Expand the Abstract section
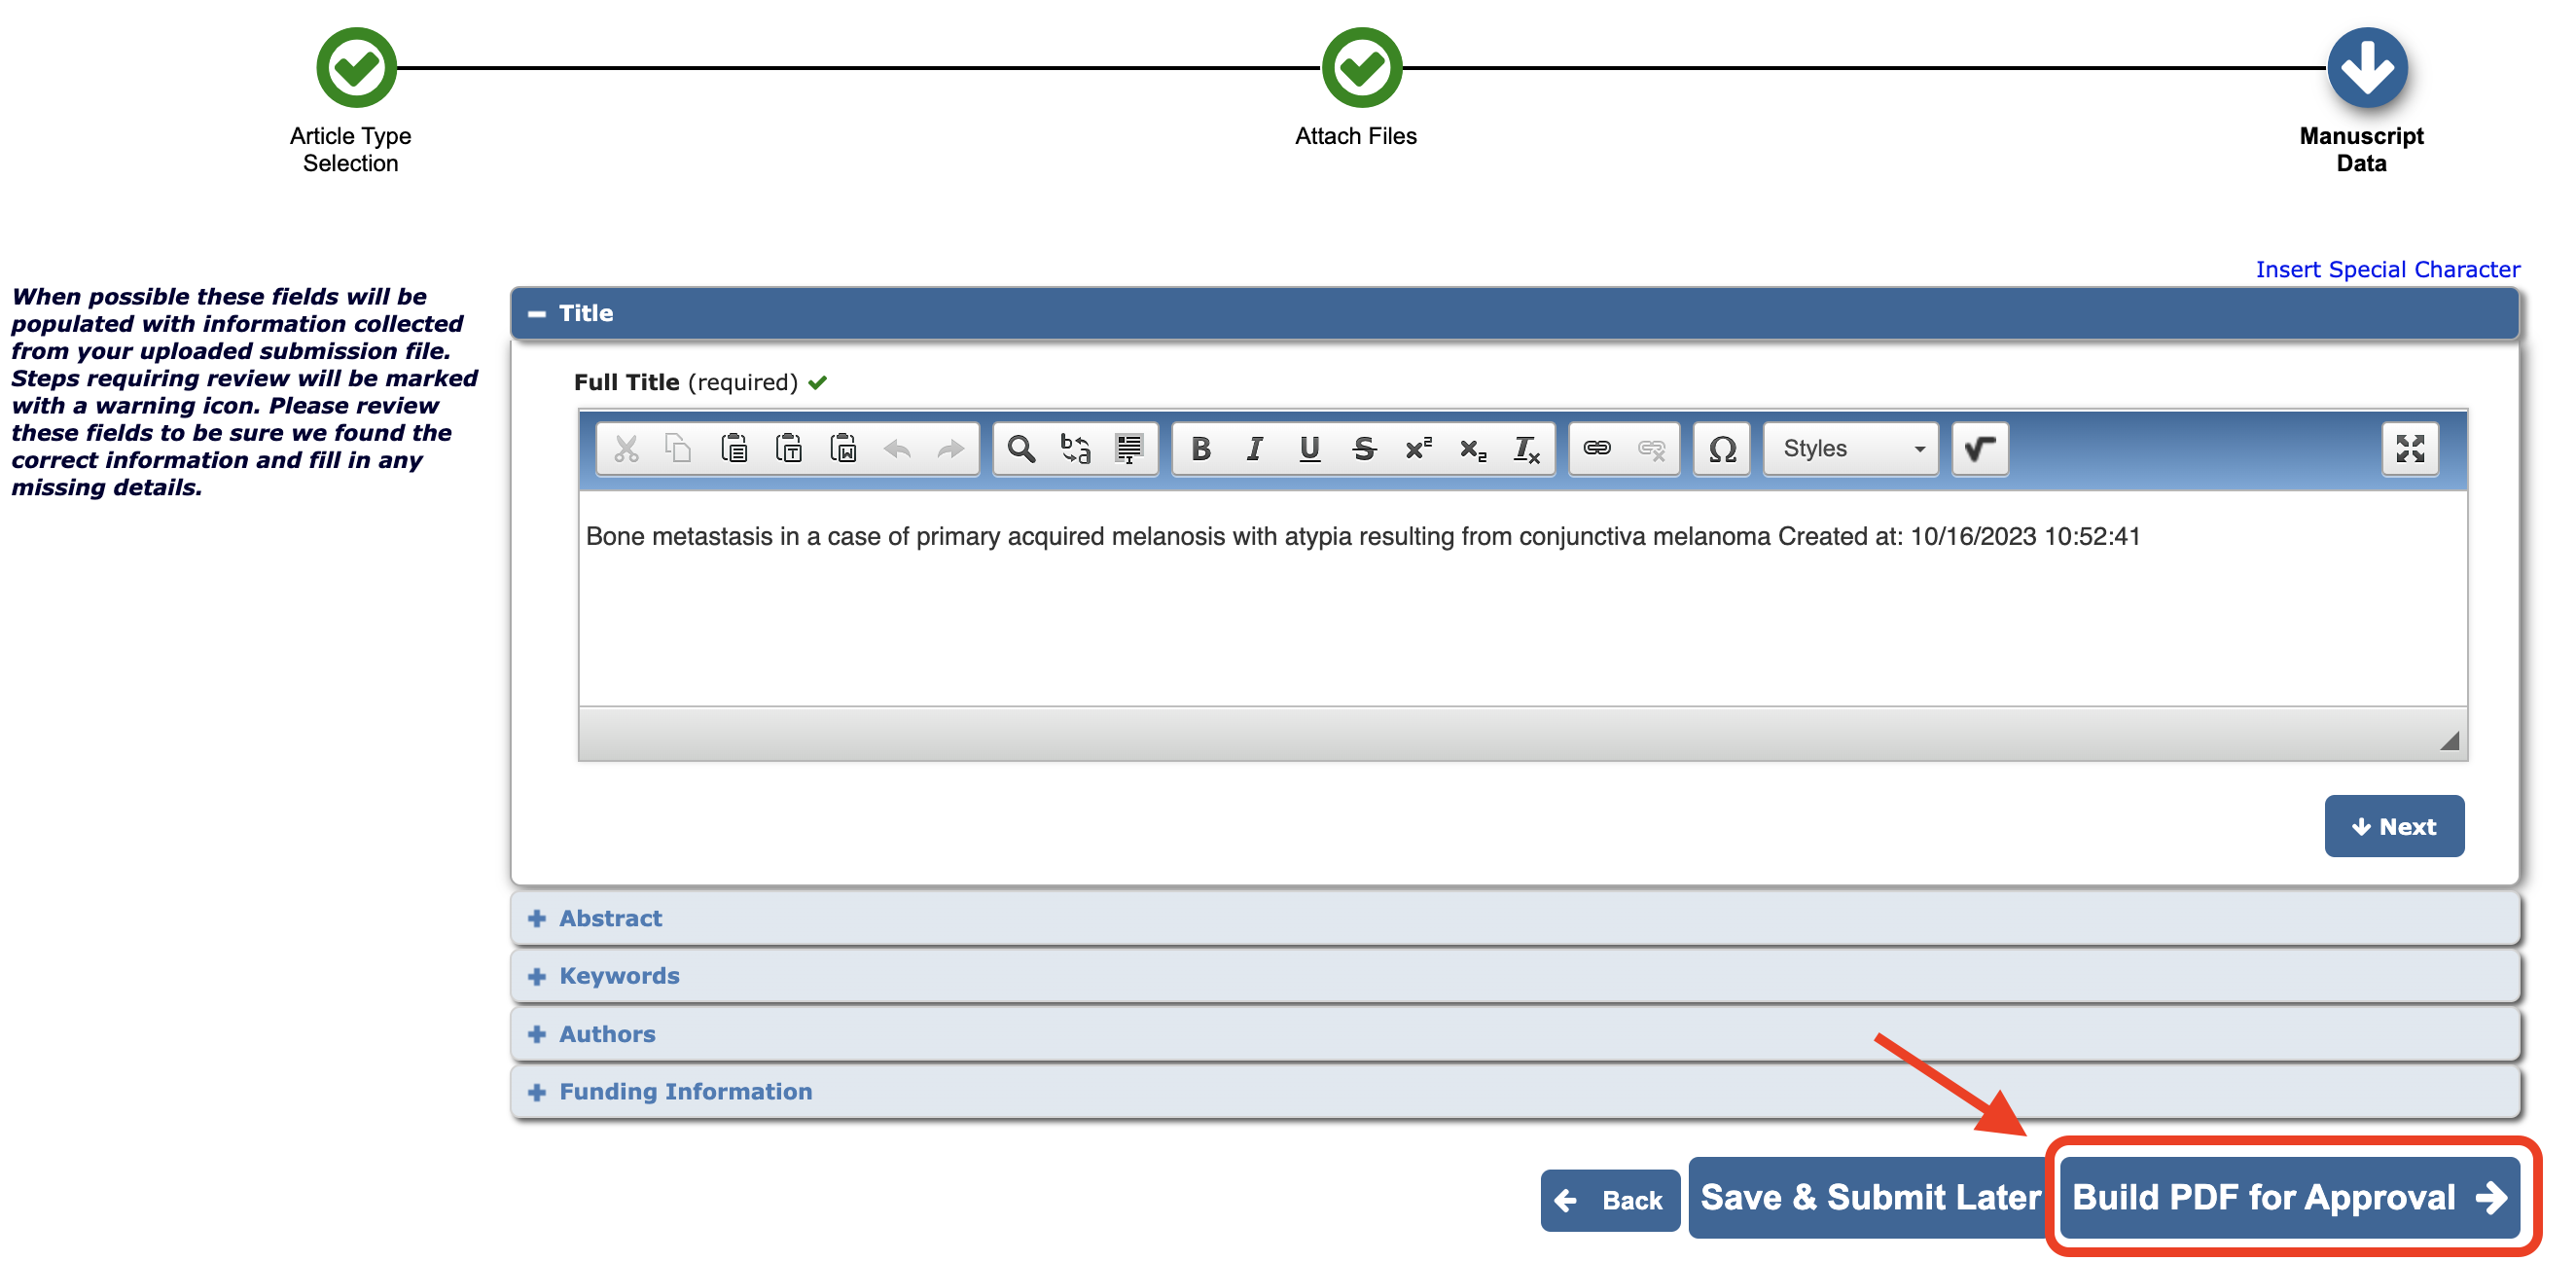The image size is (2576, 1261). click(1514, 919)
